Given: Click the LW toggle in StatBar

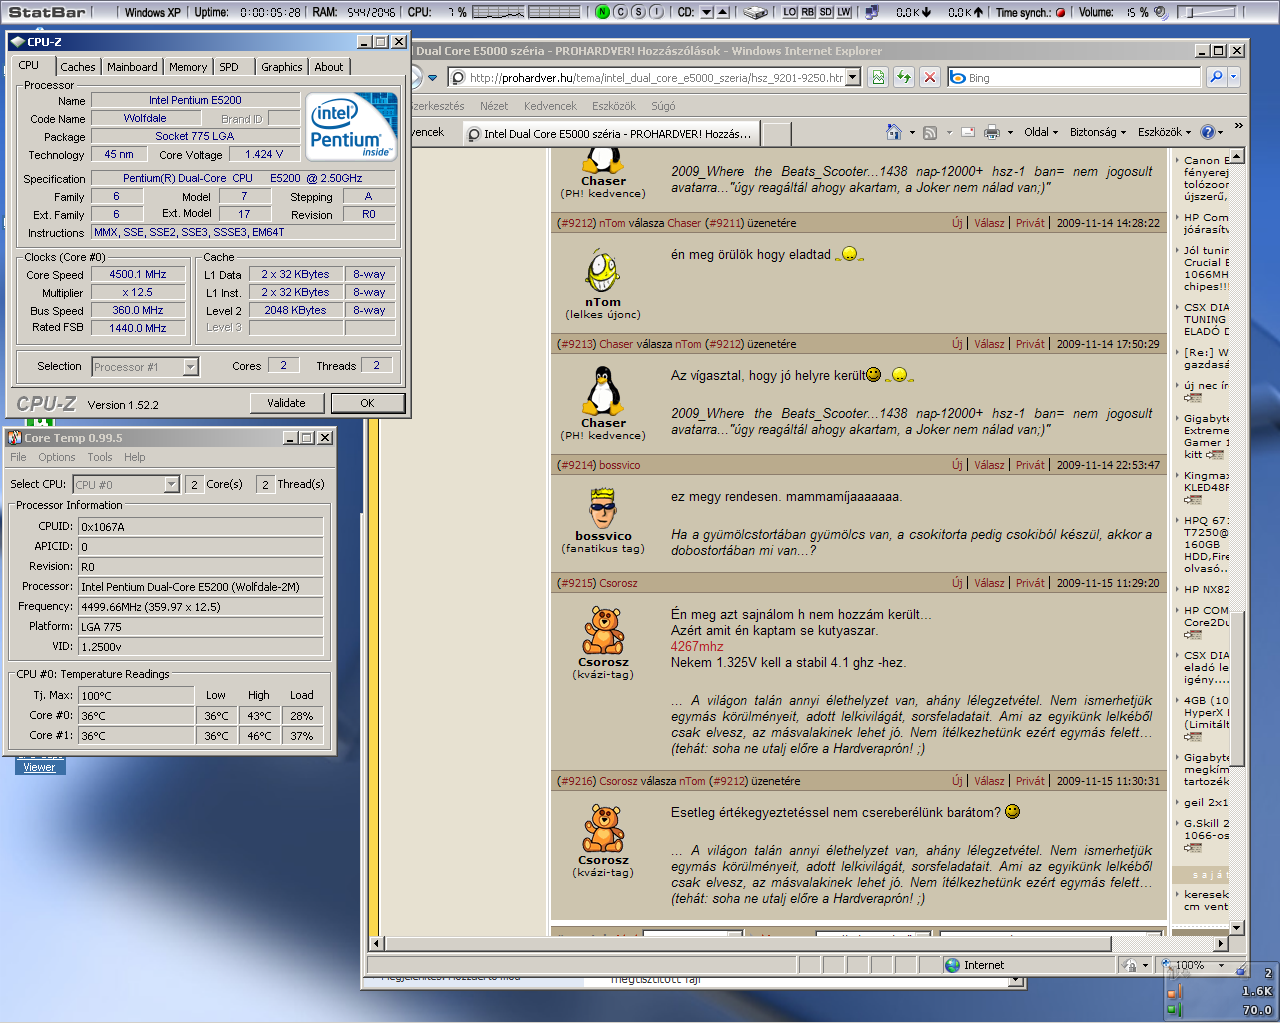Looking at the screenshot, I should point(844,12).
